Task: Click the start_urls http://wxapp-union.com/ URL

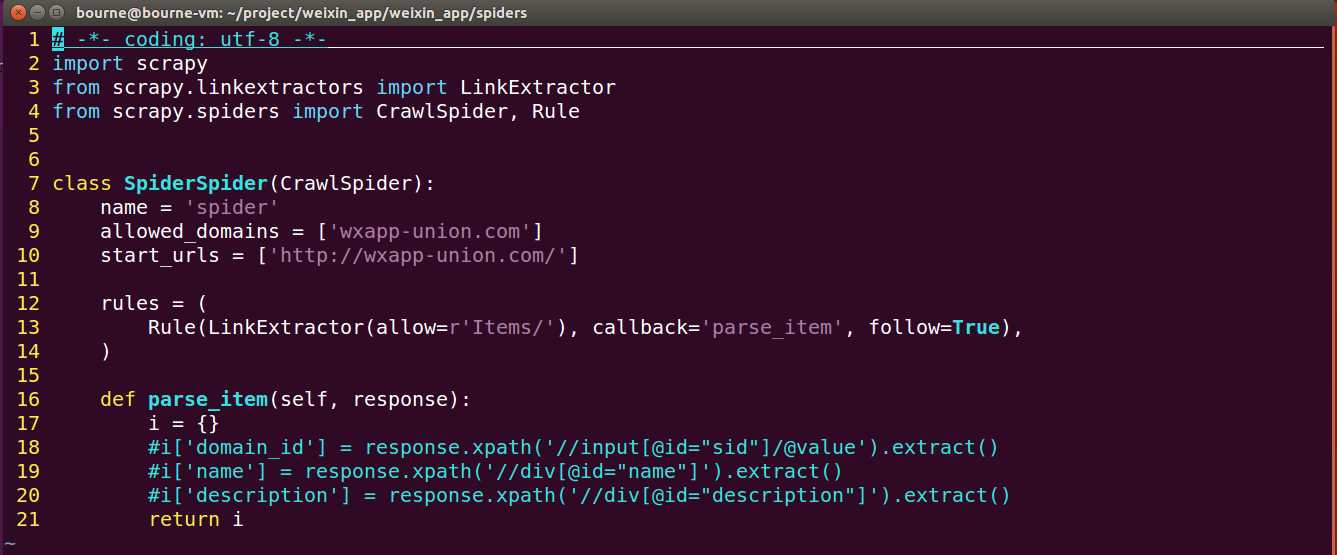Action: pyautogui.click(x=418, y=255)
